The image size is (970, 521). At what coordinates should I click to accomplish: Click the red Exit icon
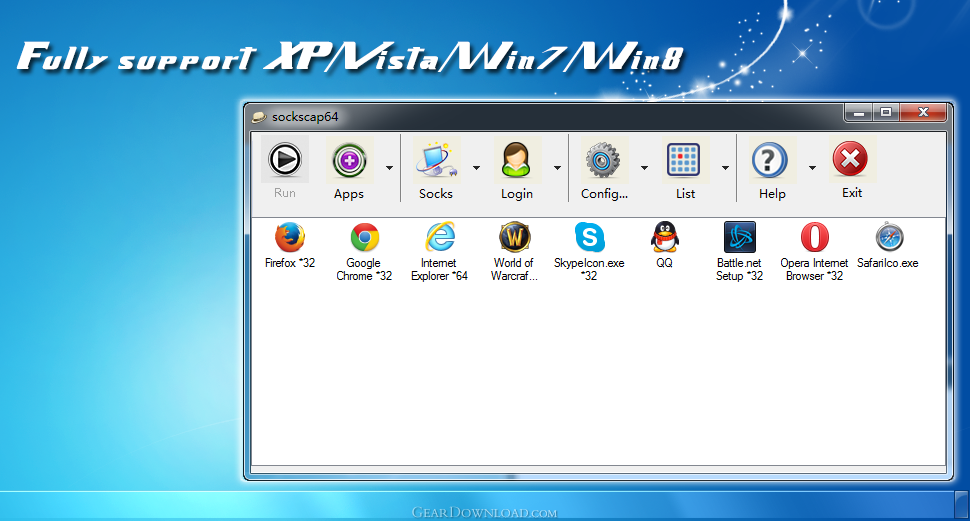(x=851, y=159)
